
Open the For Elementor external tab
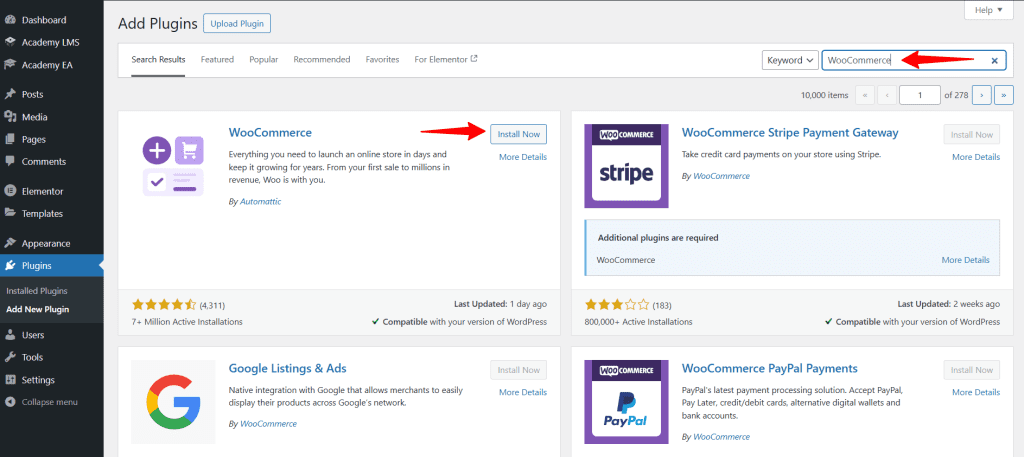446,59
